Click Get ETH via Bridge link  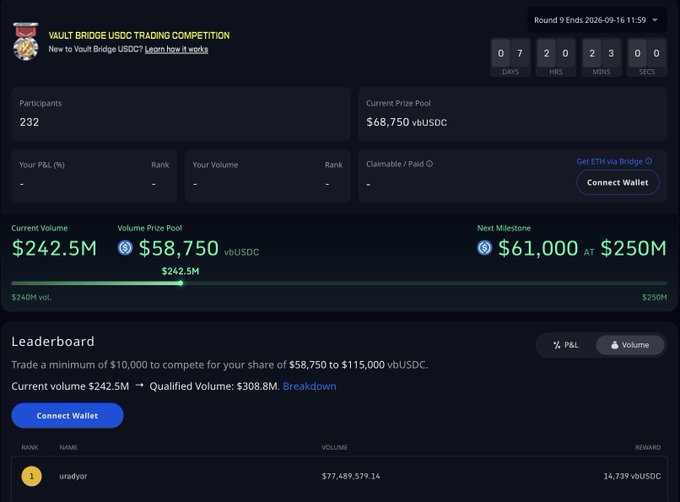pyautogui.click(x=609, y=161)
